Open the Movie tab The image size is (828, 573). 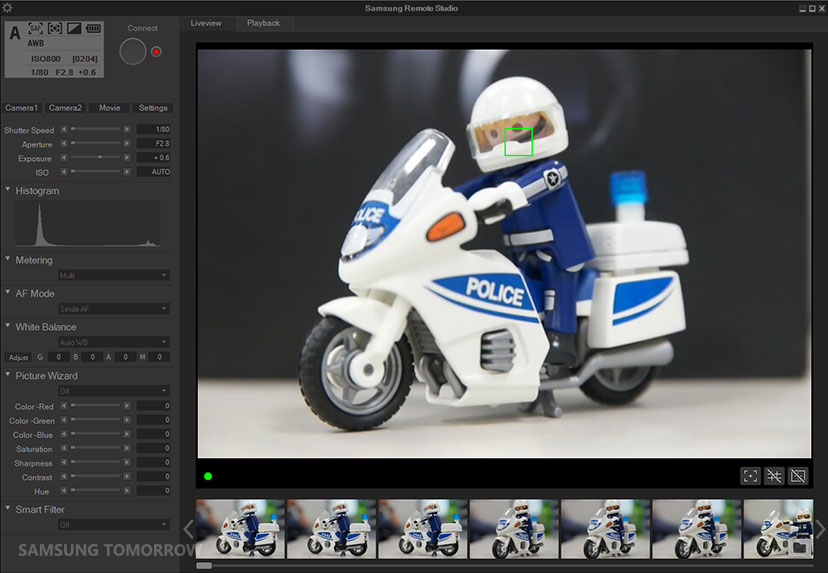coord(109,108)
